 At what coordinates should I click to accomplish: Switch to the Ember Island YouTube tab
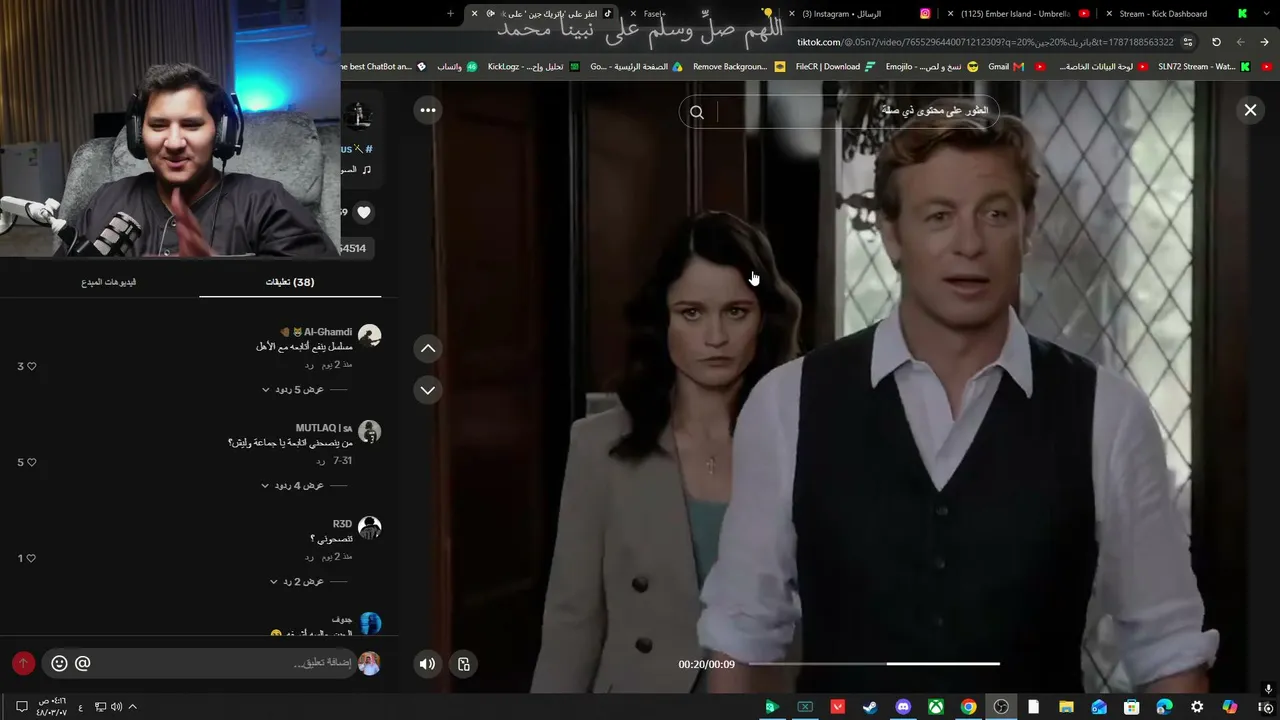coord(1017,14)
